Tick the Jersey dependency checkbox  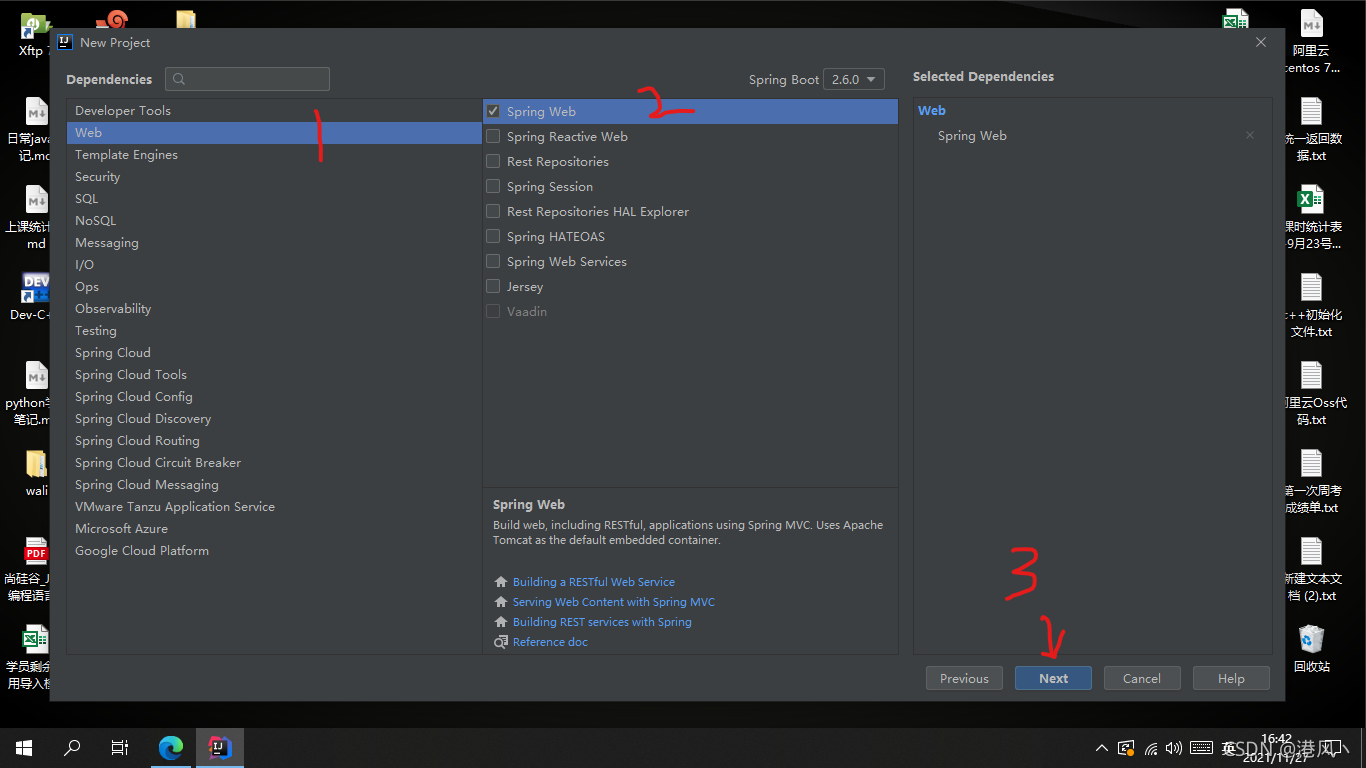point(493,286)
